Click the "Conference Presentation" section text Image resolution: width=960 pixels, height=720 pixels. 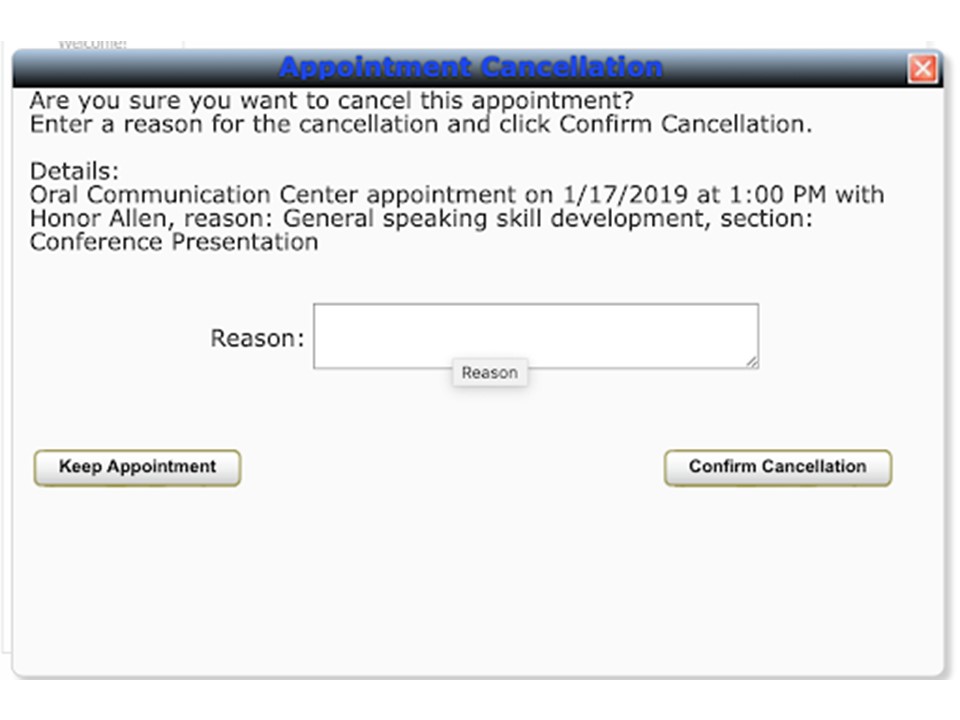[x=174, y=242]
